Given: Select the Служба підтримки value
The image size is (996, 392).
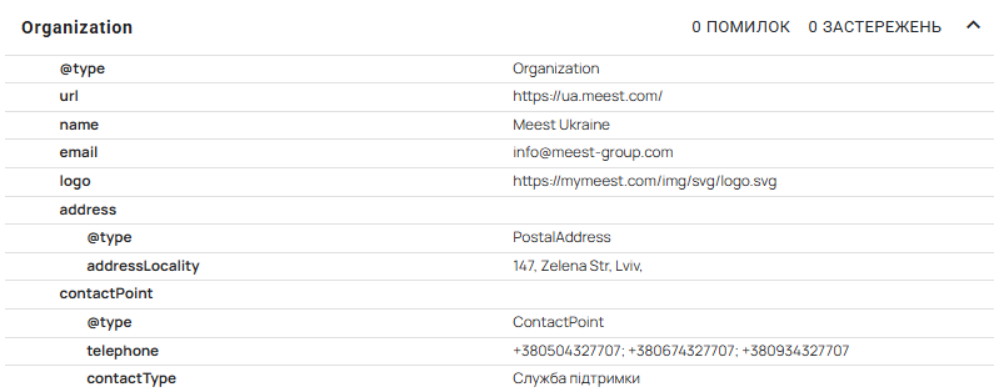Looking at the screenshot, I should tap(576, 379).
